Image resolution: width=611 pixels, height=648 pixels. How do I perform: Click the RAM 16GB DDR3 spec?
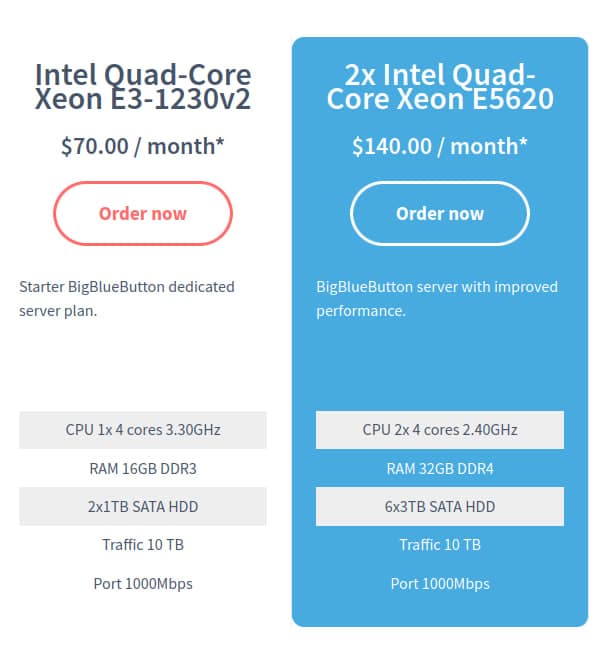pyautogui.click(x=142, y=468)
